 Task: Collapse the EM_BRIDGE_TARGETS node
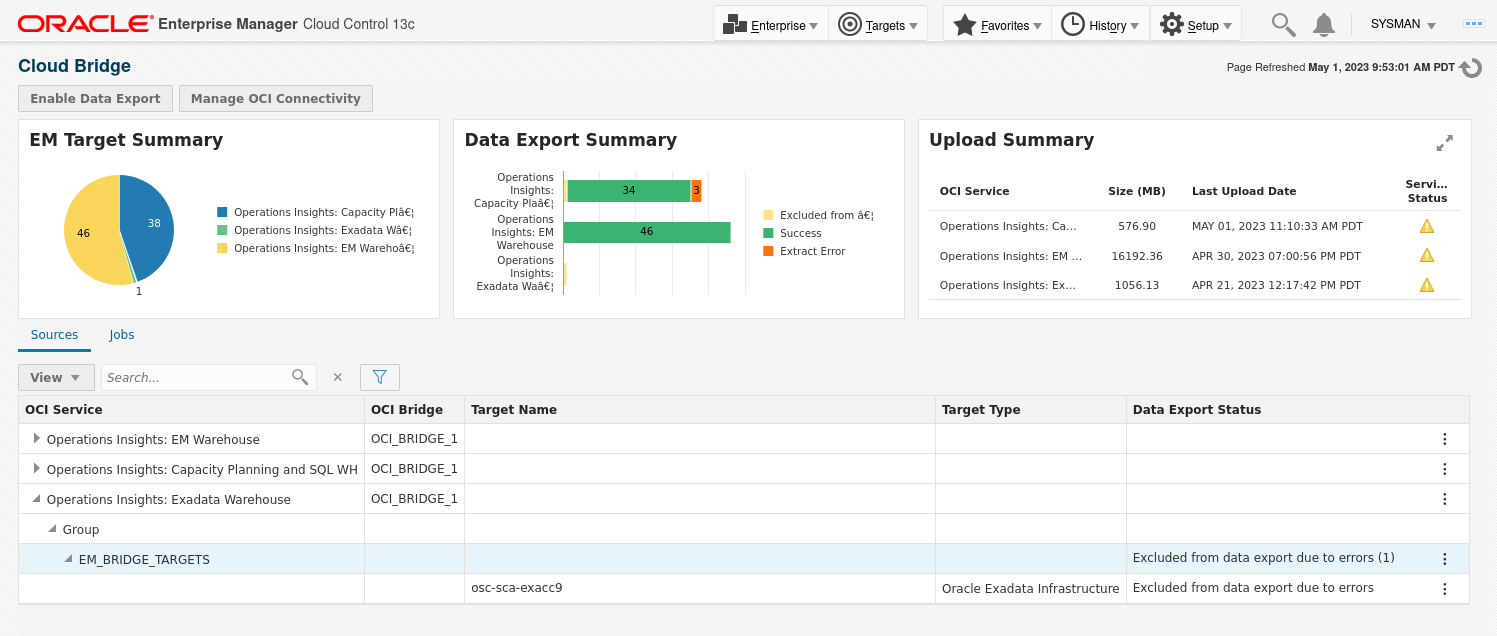(68, 558)
